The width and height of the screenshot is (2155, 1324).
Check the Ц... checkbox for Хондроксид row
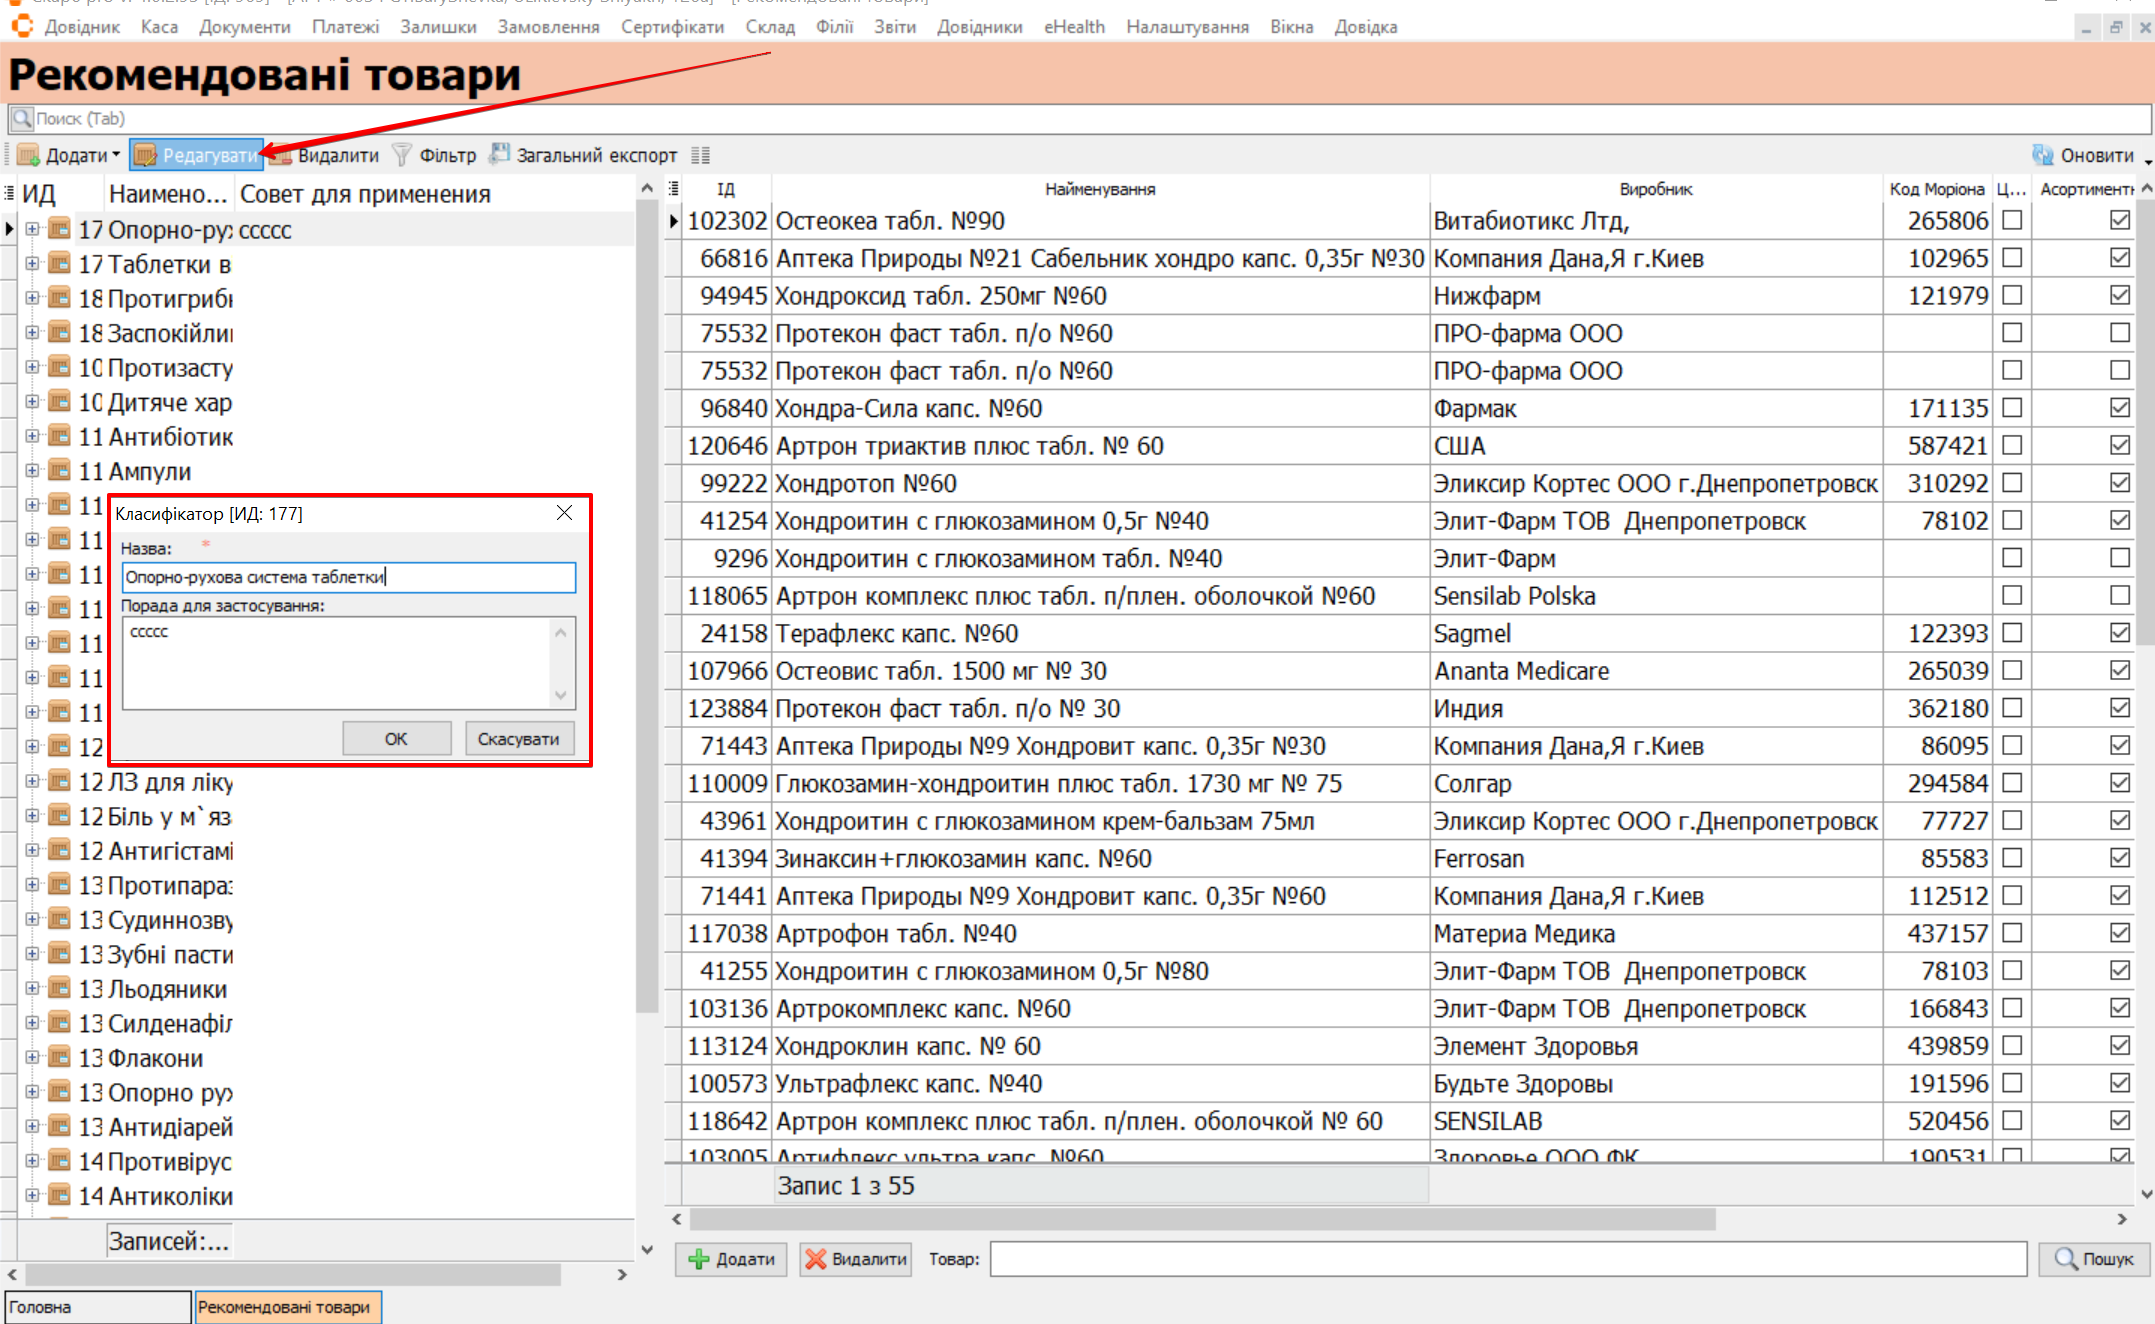pyautogui.click(x=2012, y=295)
